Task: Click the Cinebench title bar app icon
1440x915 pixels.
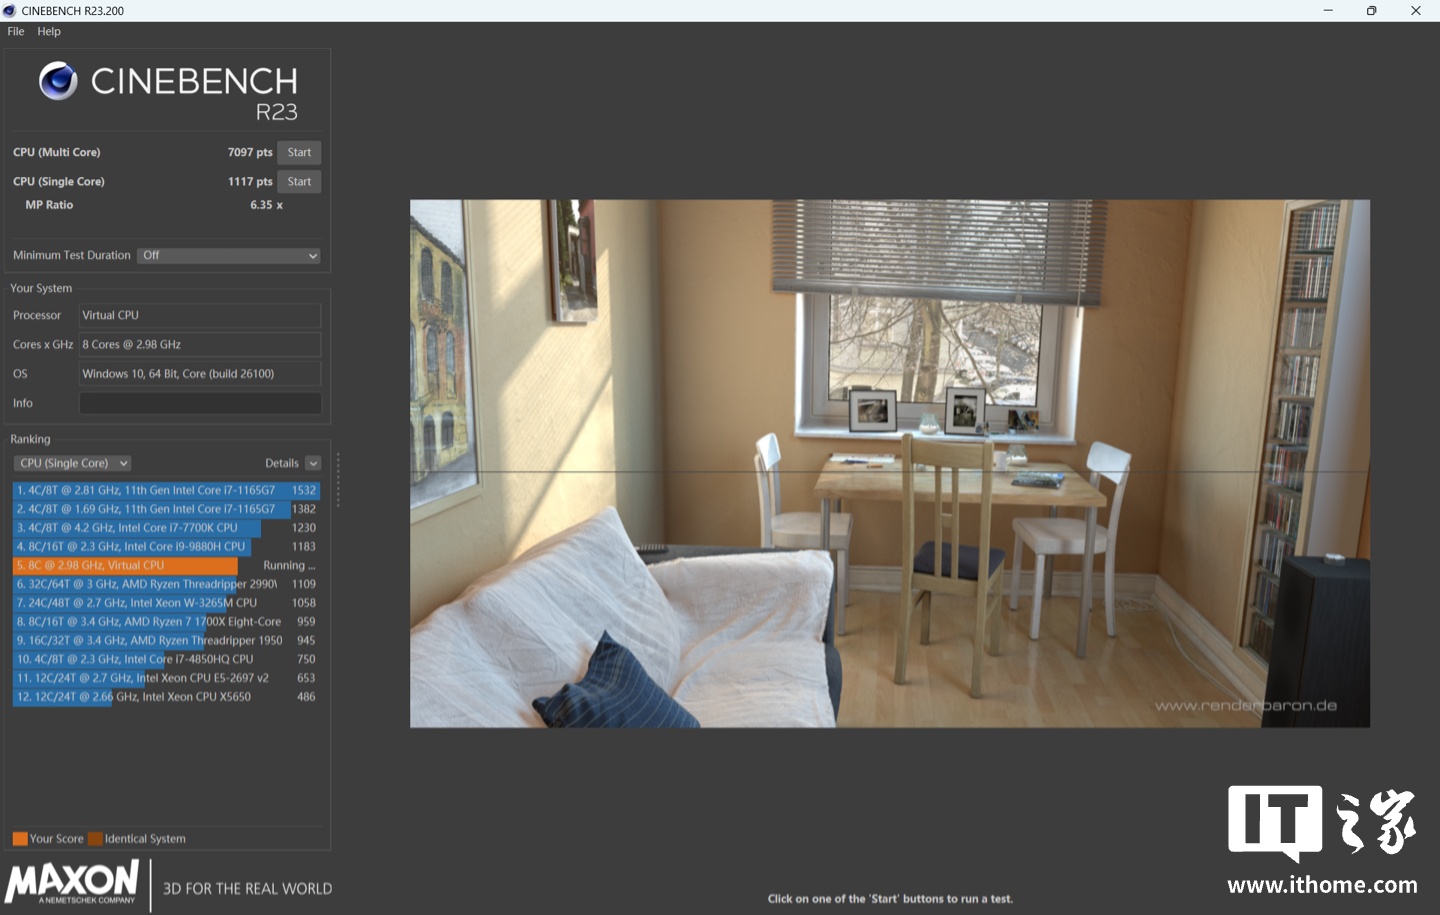Action: click(10, 11)
